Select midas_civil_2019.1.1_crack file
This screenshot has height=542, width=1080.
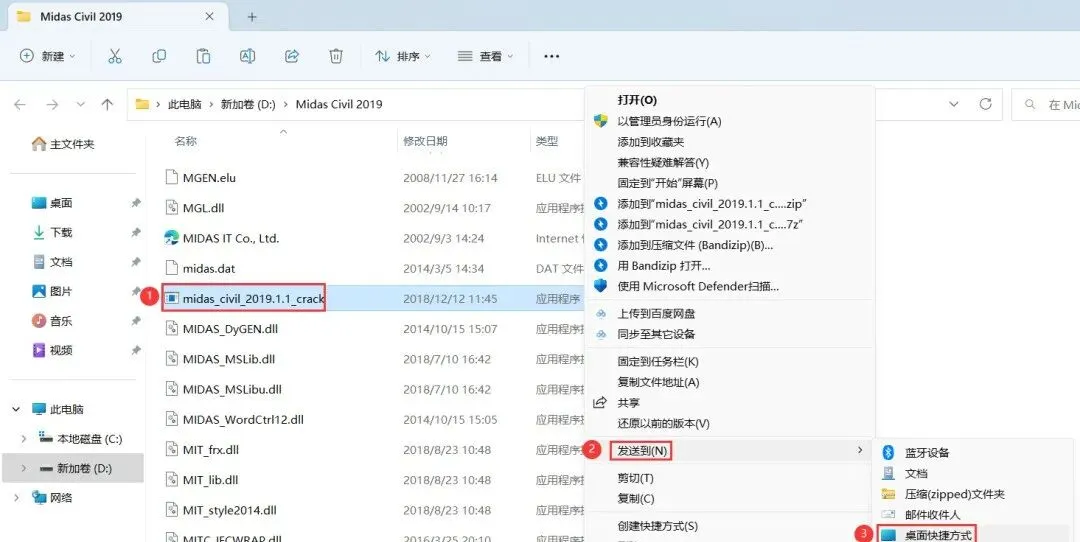coord(253,299)
